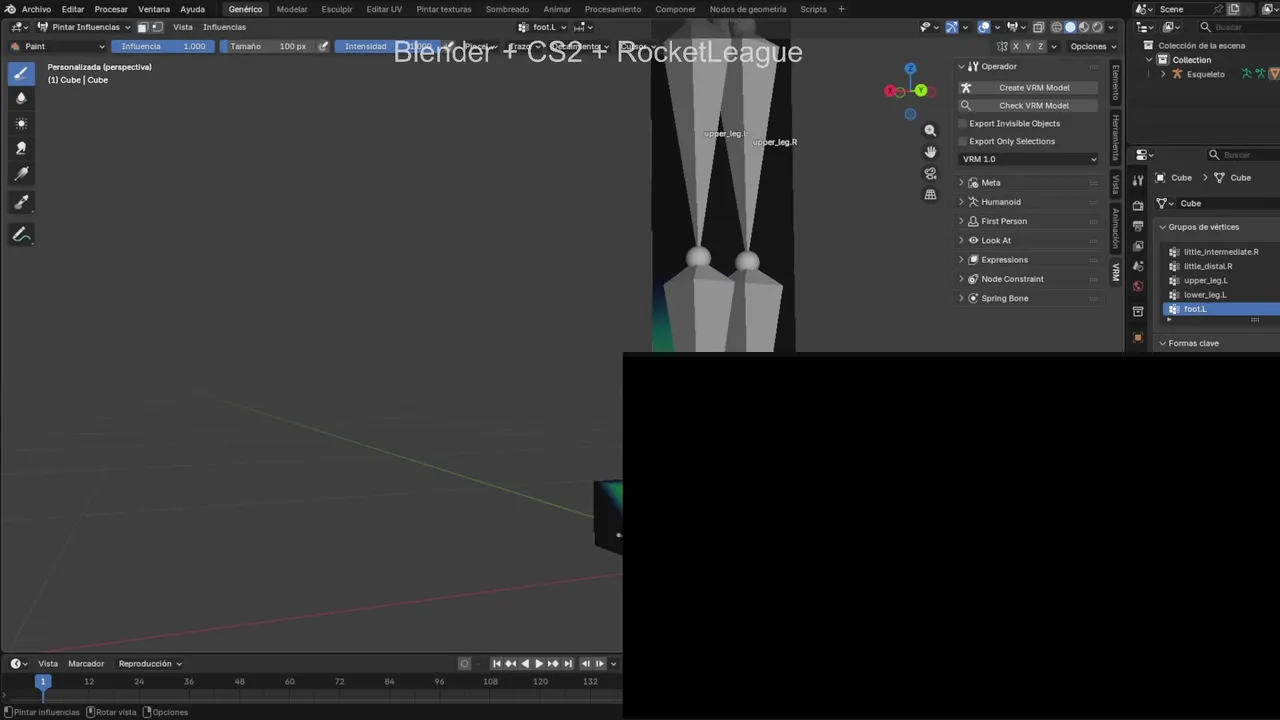Open the Paint brush selector dropdown
This screenshot has width=1280, height=720.
(x=57, y=46)
